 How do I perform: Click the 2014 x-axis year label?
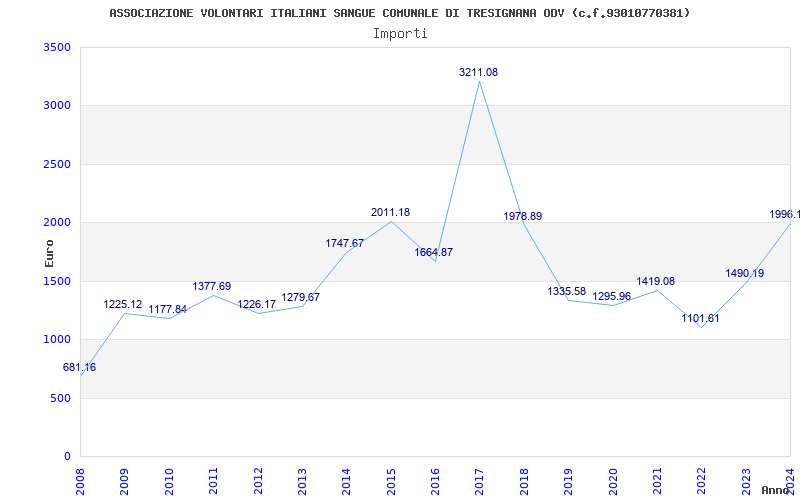tap(346, 481)
